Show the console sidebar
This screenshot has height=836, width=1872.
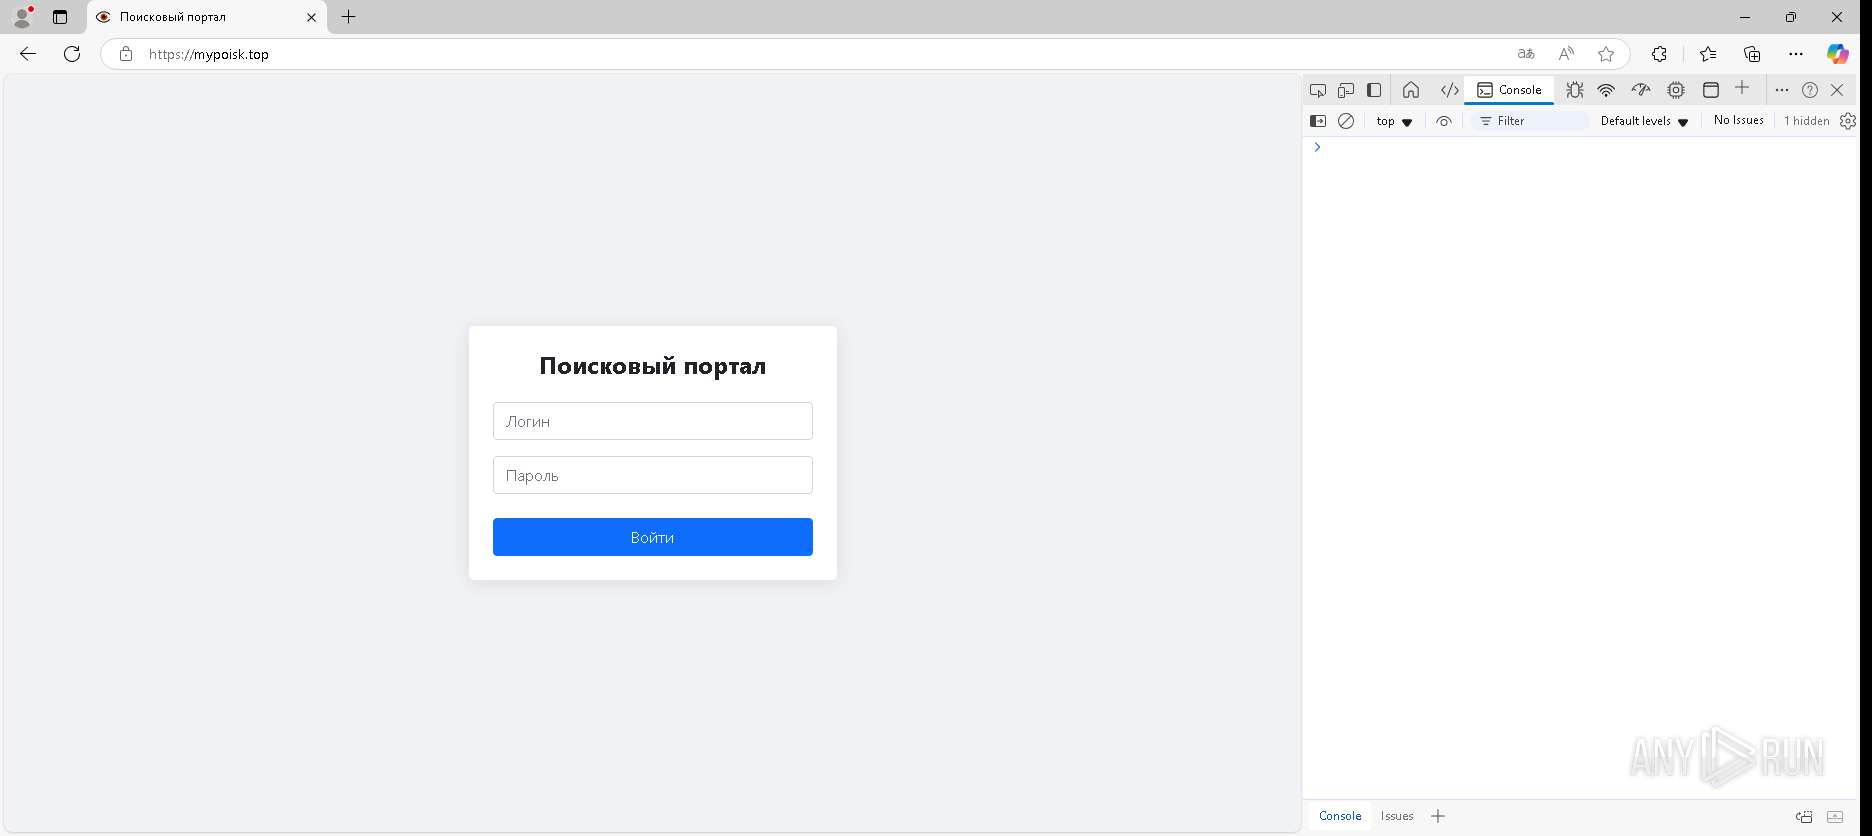coord(1318,121)
